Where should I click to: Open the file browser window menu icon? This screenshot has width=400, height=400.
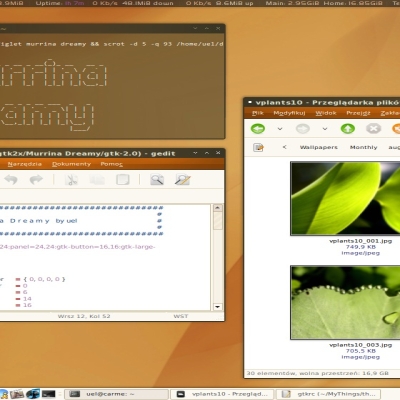pyautogui.click(x=249, y=102)
